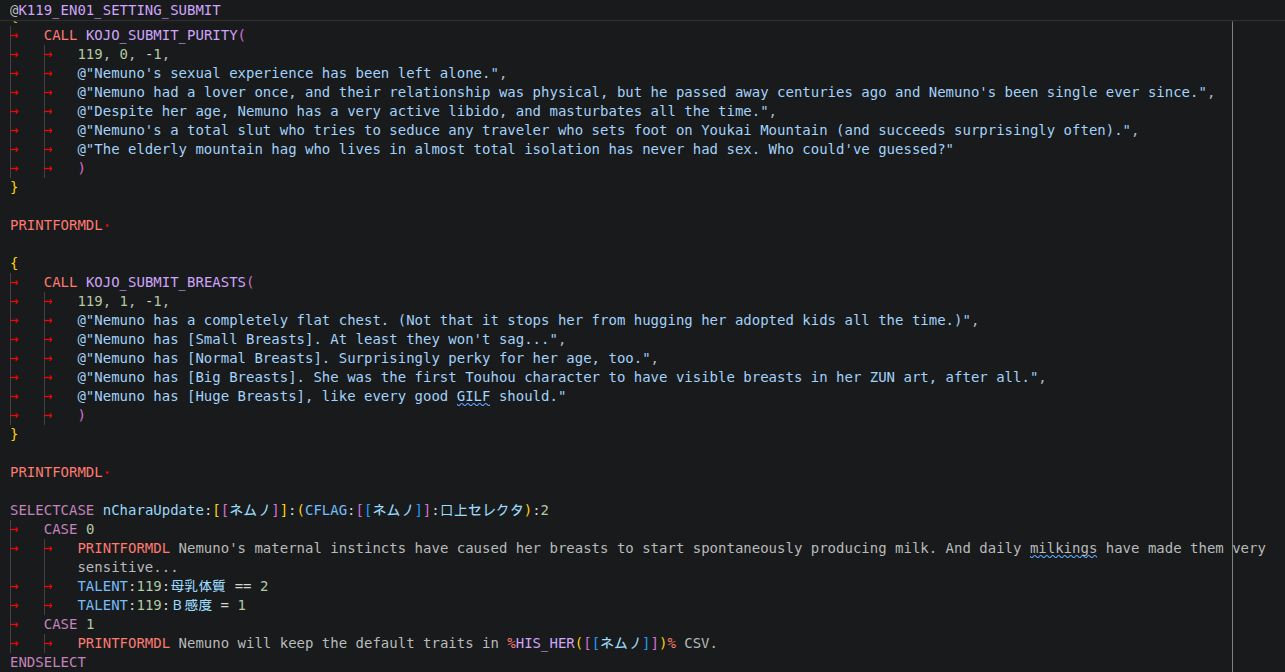Image resolution: width=1285 pixels, height=672 pixels.
Task: Click the first PRINTFORMDL keyword line
Action: click(x=57, y=225)
